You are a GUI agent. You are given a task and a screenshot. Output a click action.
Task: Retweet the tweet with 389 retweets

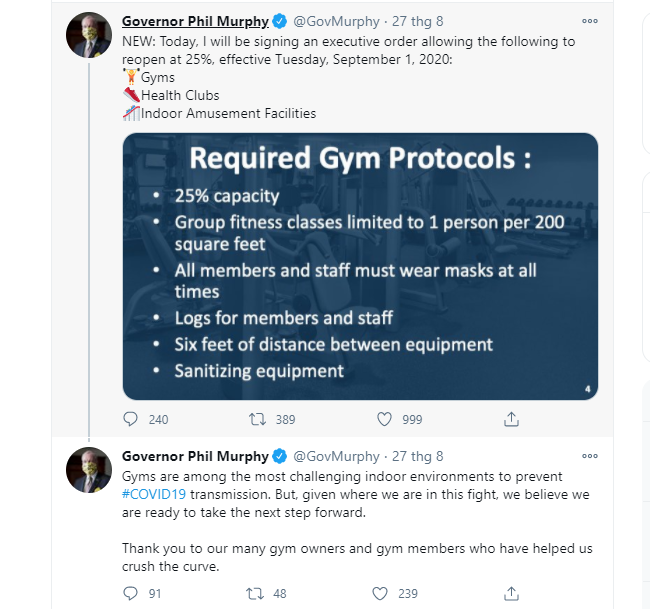click(257, 419)
